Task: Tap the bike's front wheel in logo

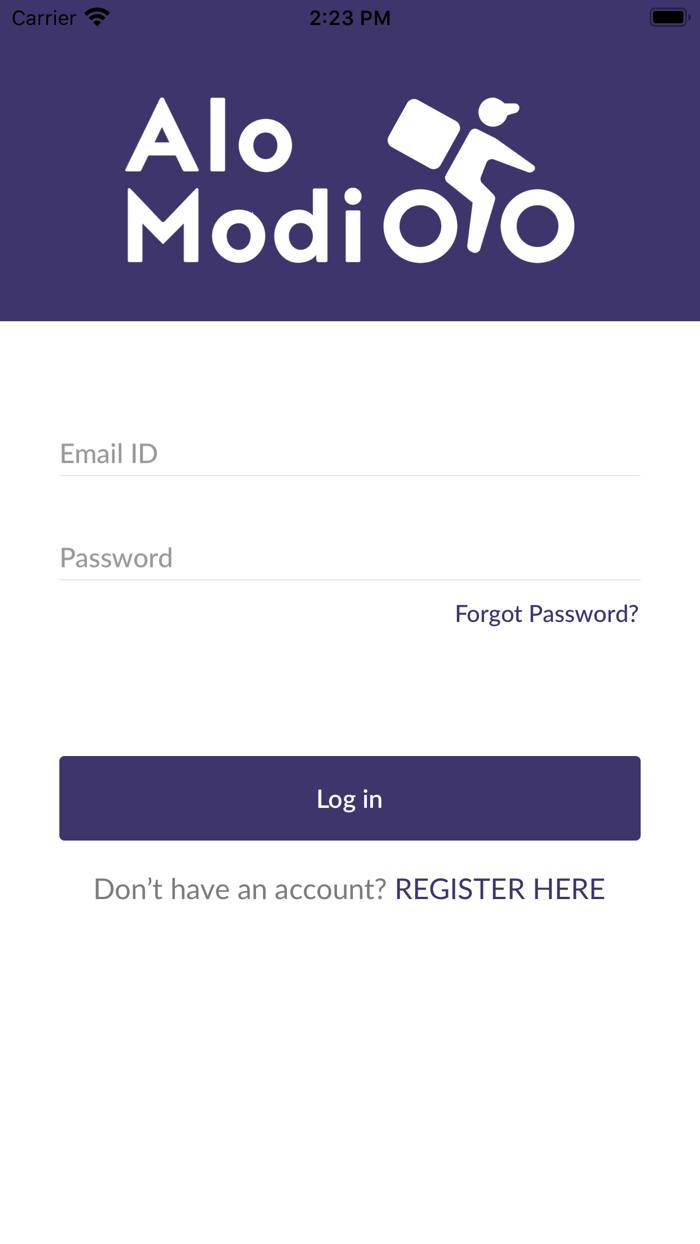Action: point(537,226)
